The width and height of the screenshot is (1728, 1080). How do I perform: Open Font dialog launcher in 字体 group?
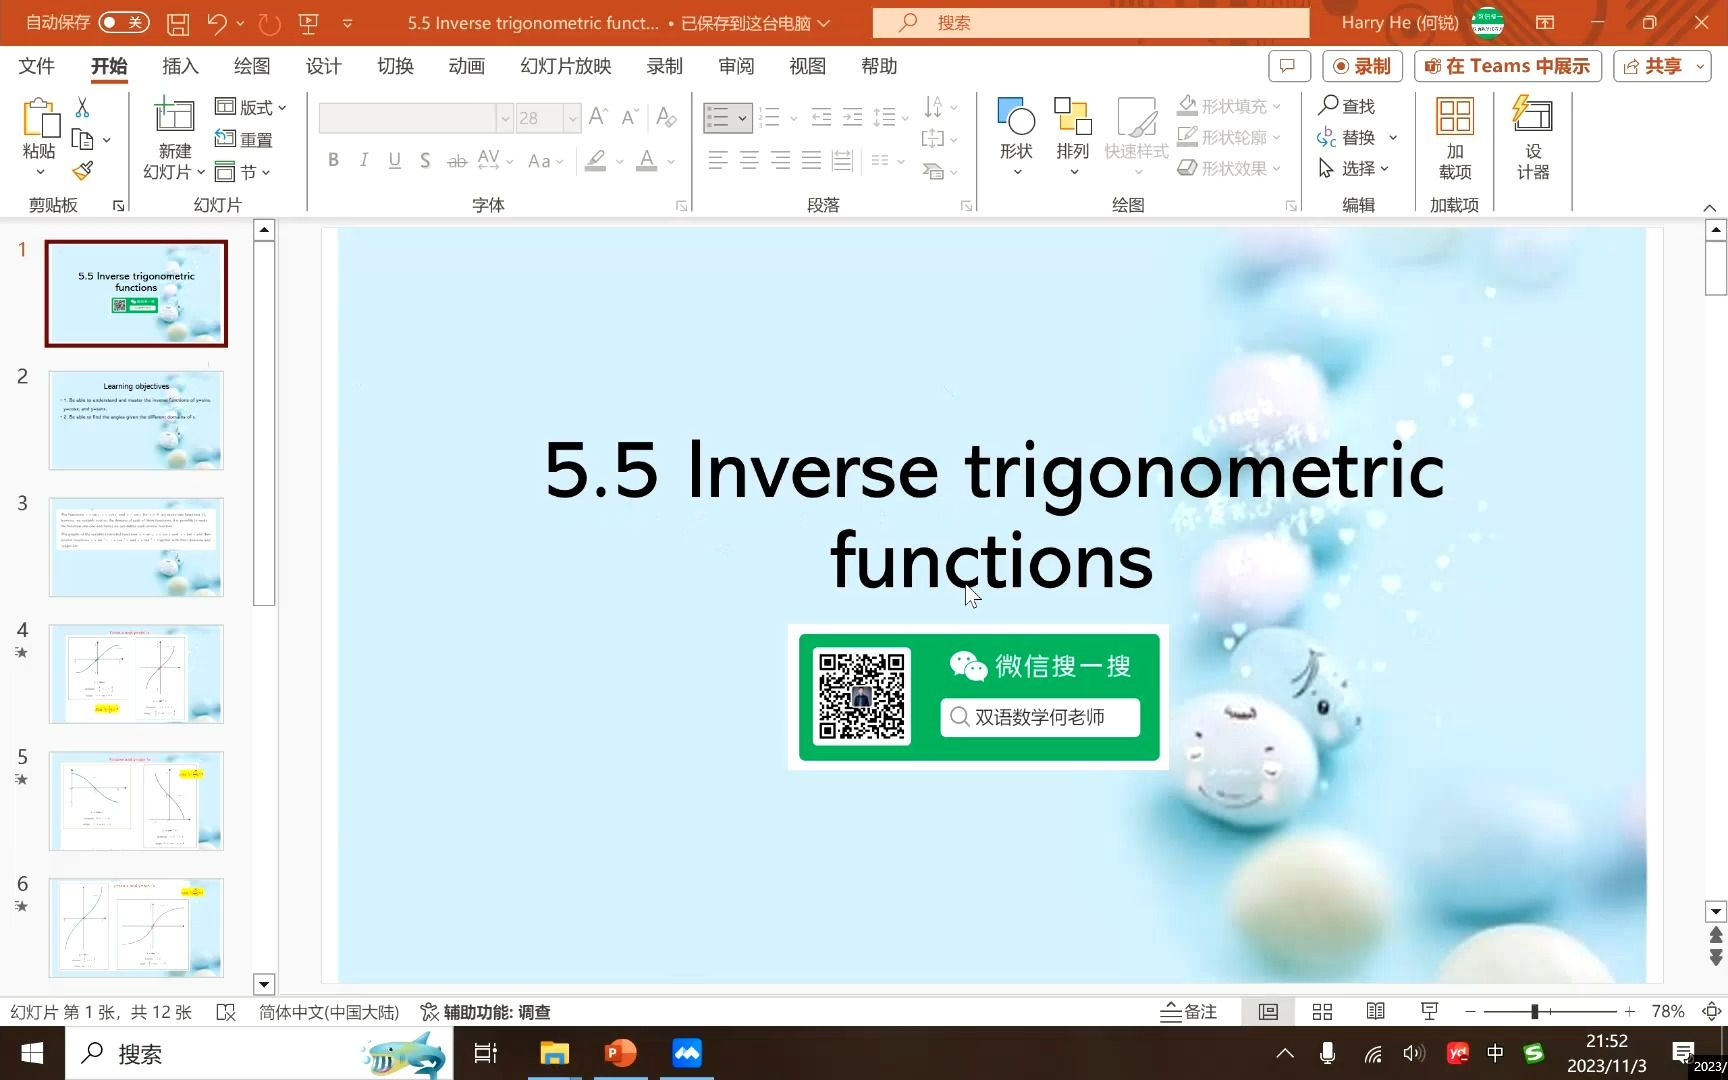681,205
